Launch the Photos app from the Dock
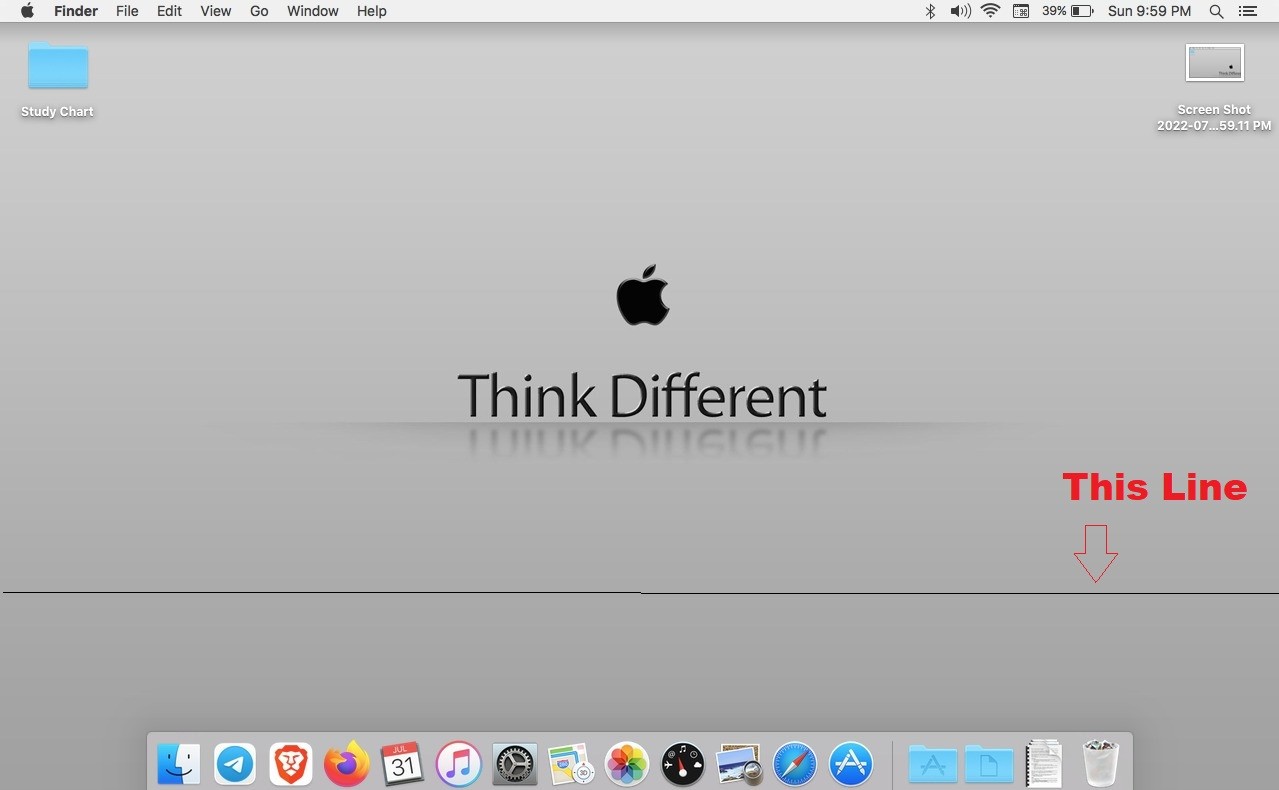 tap(627, 765)
